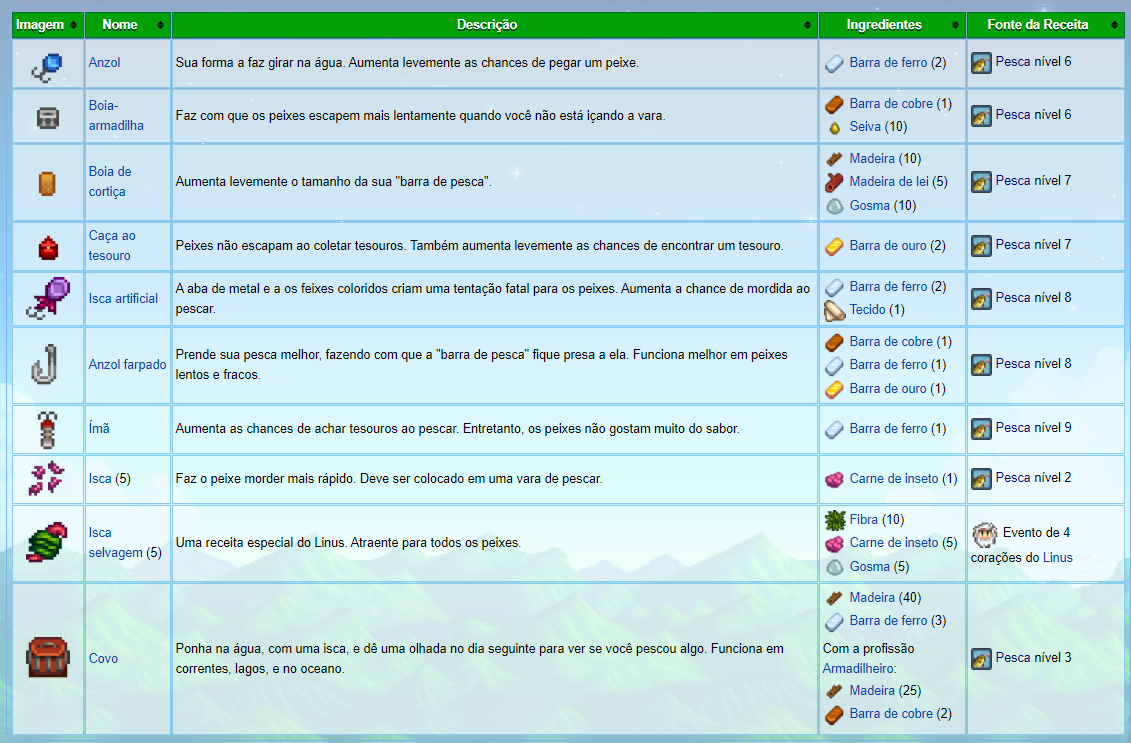Screen dimensions: 1131x743
Task: Click the Isca selvagem item image
Action: [48, 542]
